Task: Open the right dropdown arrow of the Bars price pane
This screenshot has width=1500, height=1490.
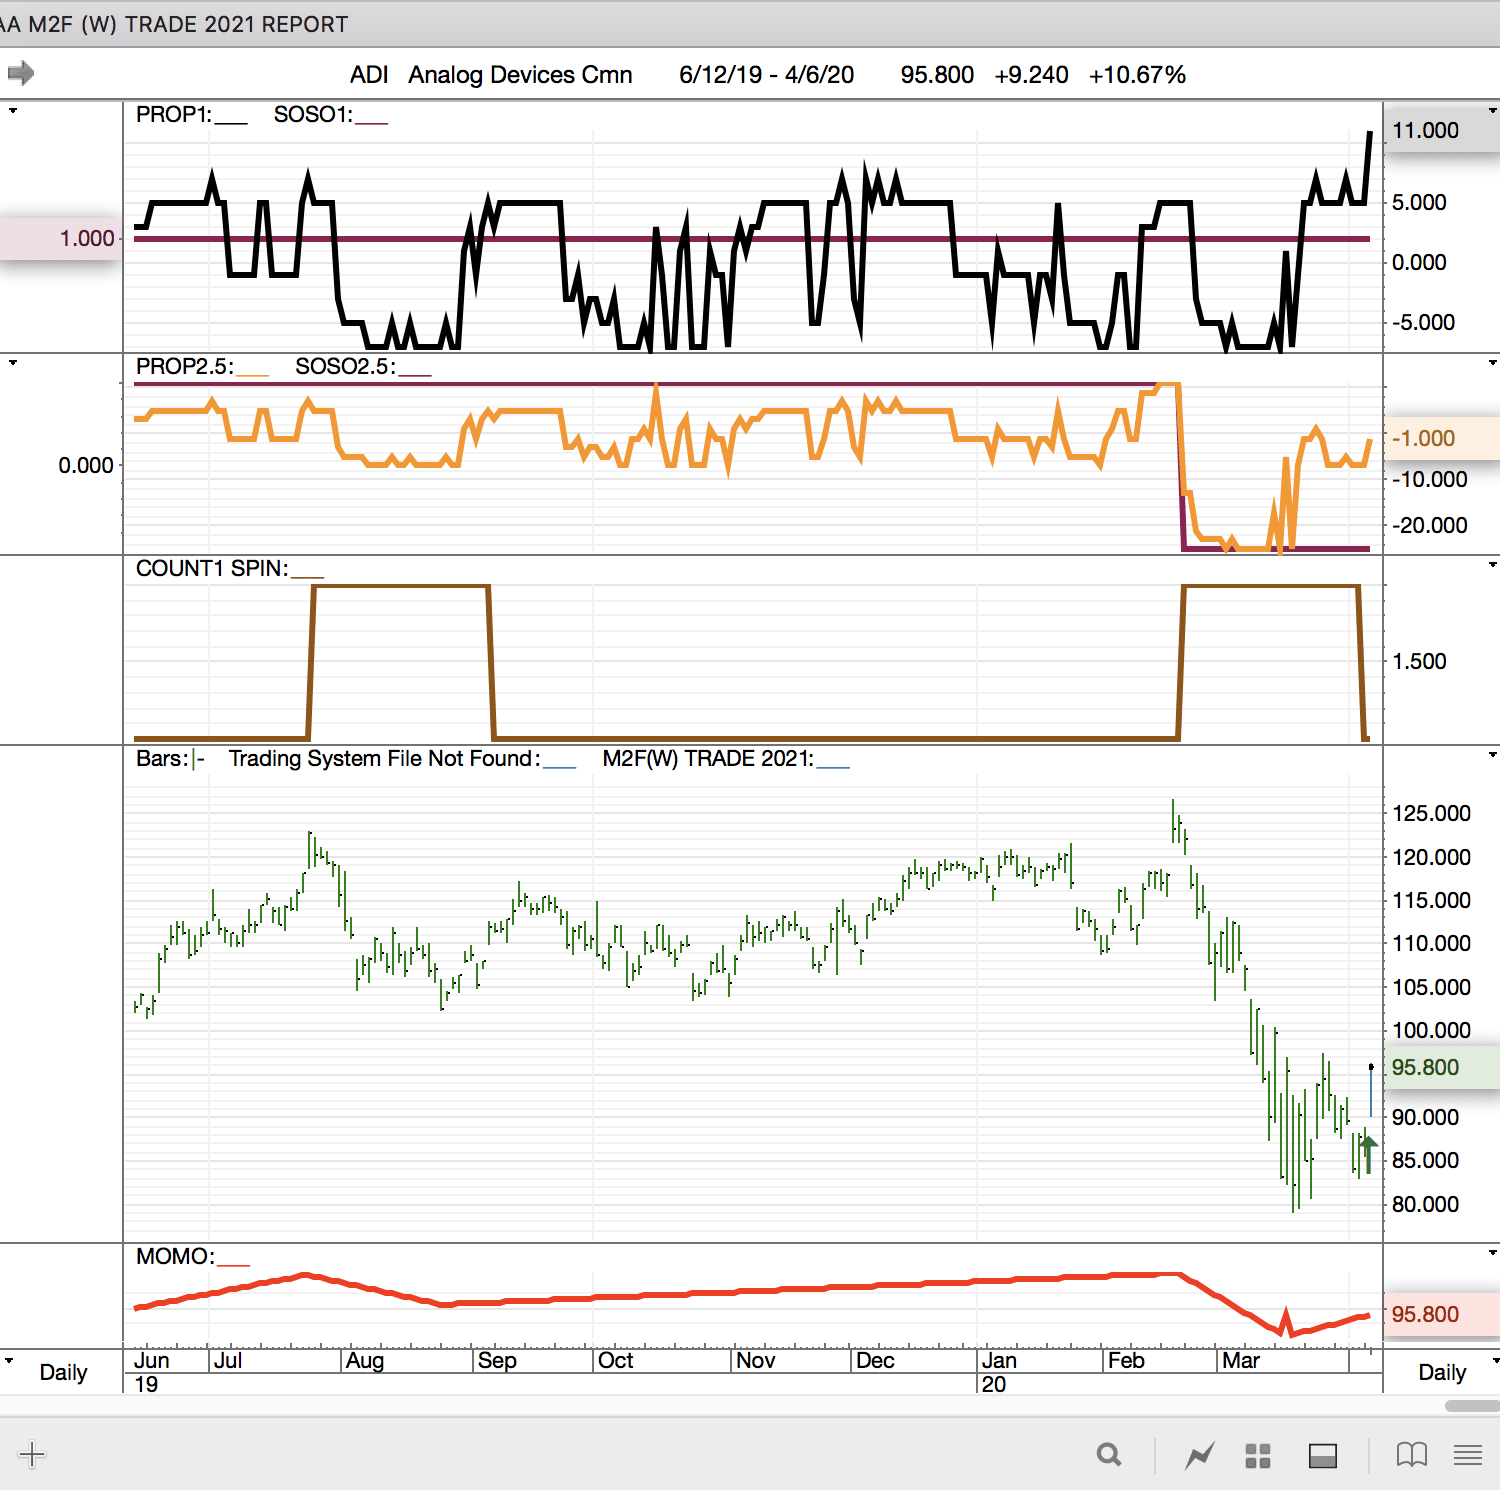Action: pos(1493,754)
